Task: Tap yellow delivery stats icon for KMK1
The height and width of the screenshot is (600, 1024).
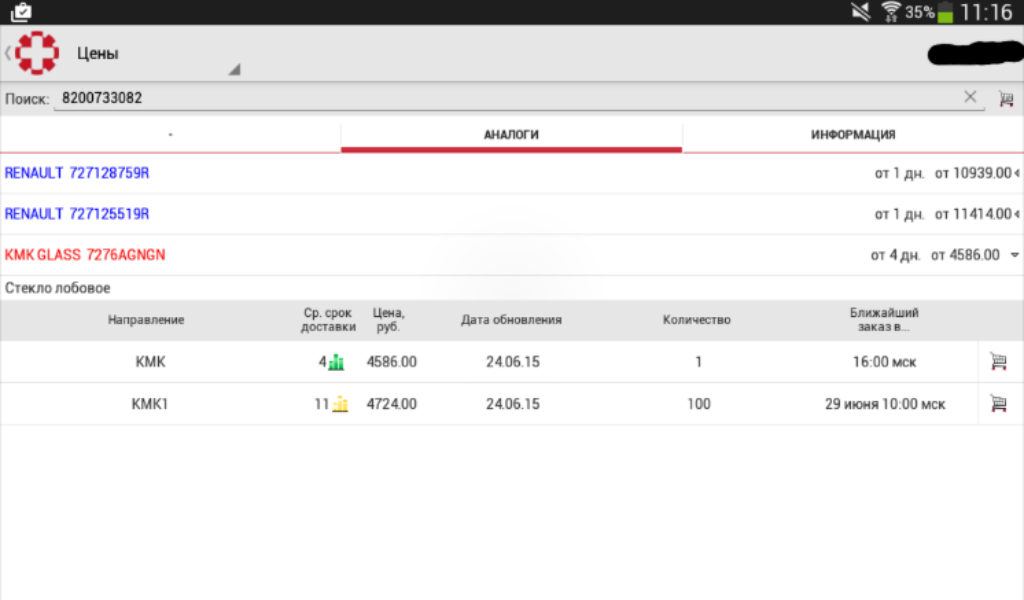Action: pyautogui.click(x=340, y=404)
